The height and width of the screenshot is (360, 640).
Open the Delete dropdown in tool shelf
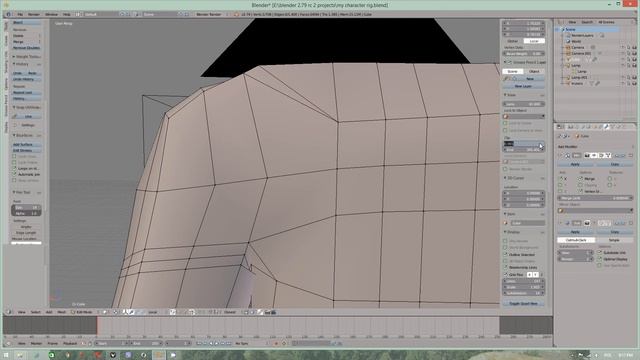(x=27, y=36)
